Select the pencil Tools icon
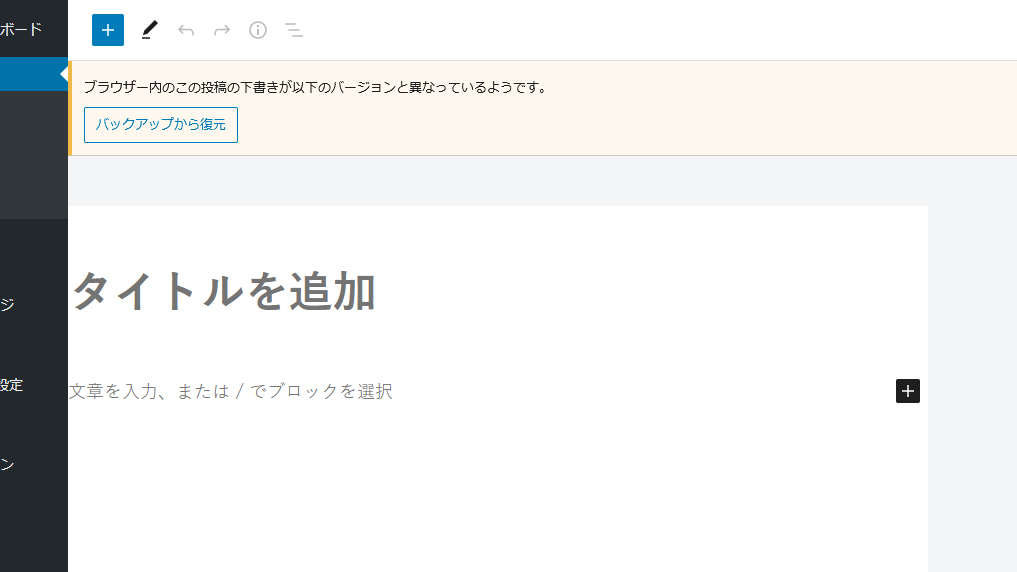This screenshot has height=572, width=1017. tap(150, 30)
